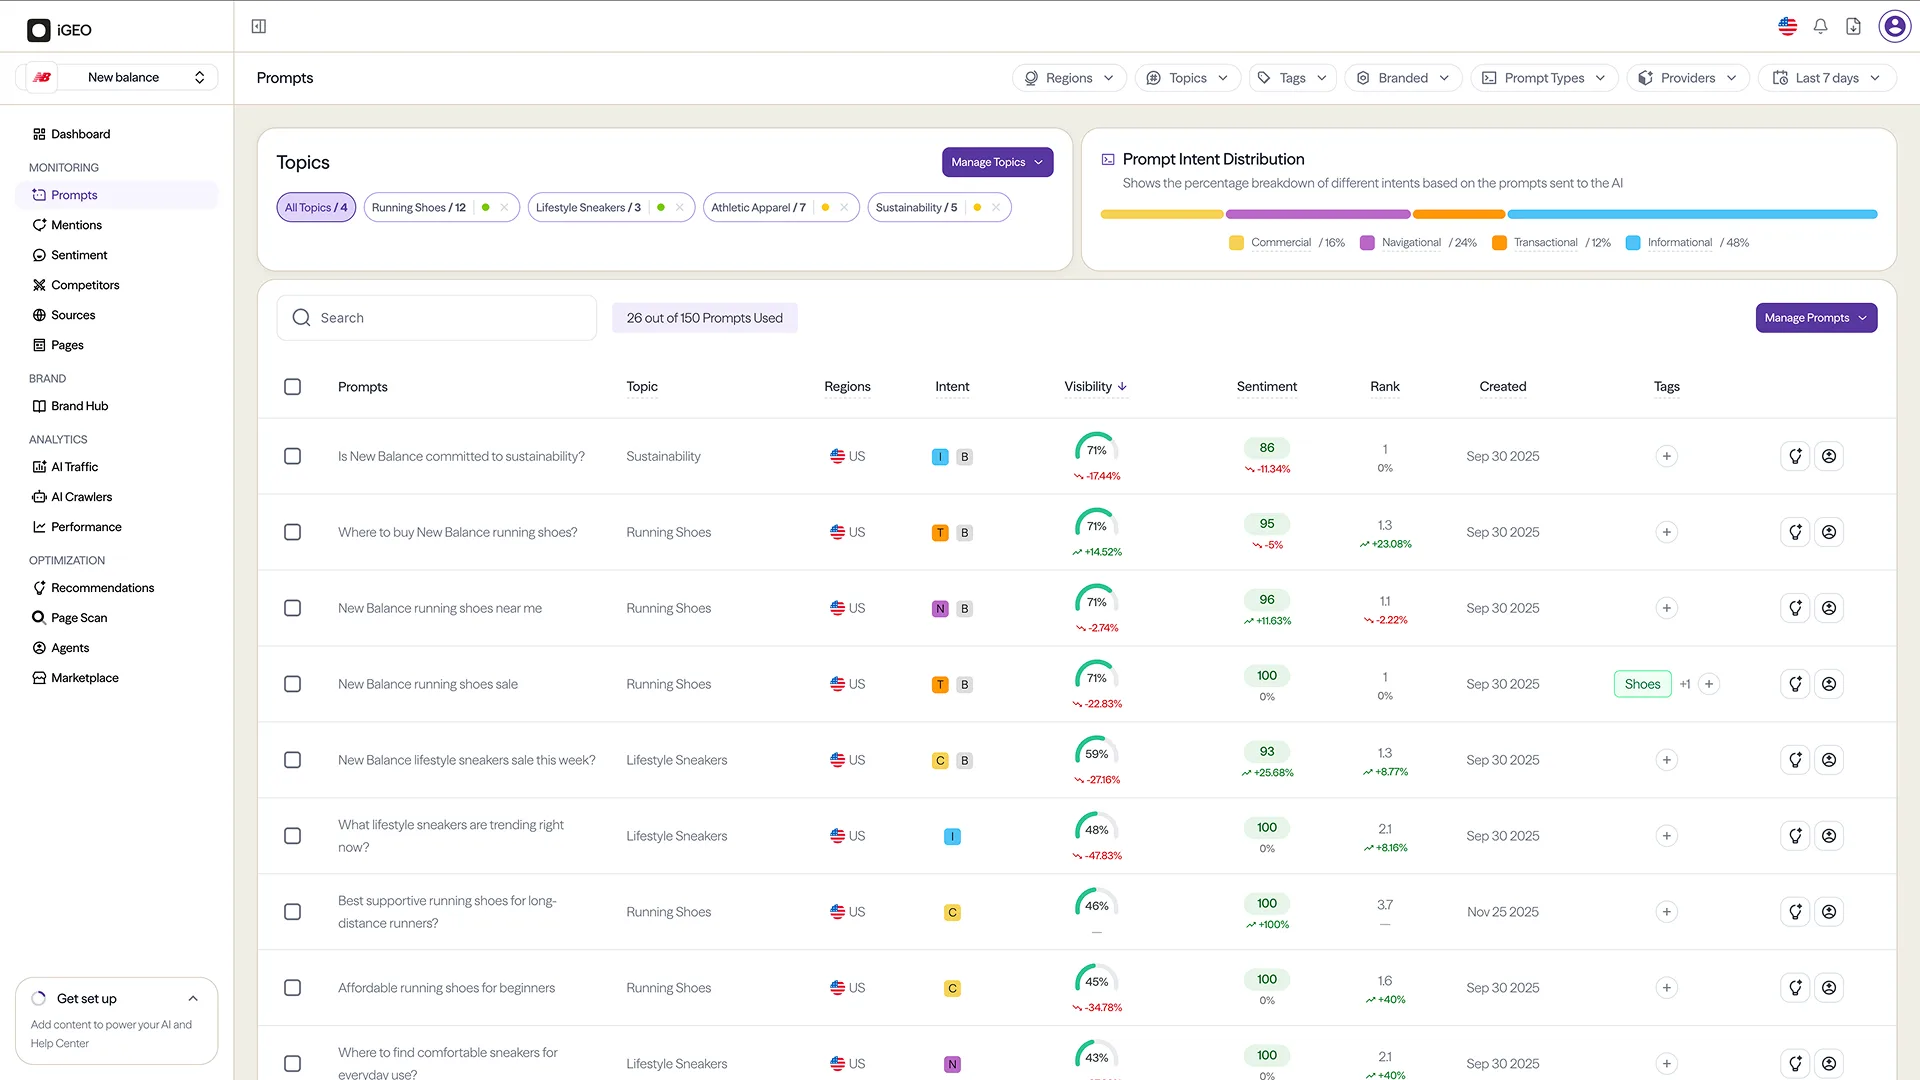Remove the Running Shoes topic chip

tap(504, 208)
